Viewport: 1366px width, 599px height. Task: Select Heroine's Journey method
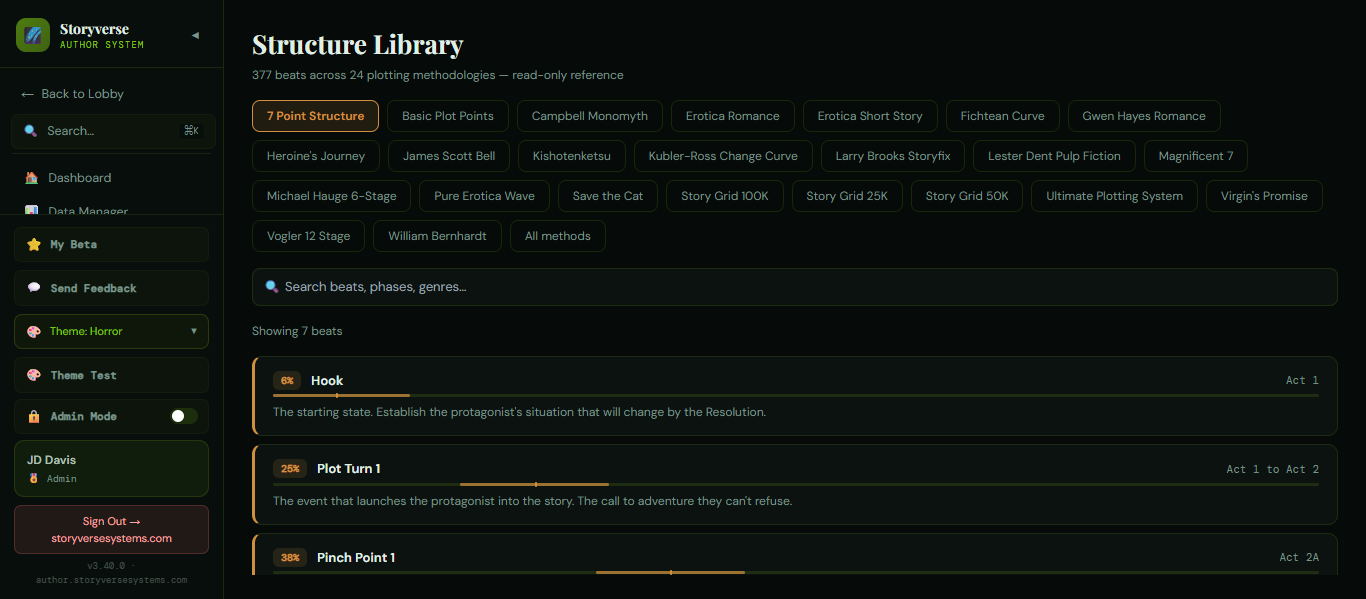pyautogui.click(x=316, y=156)
